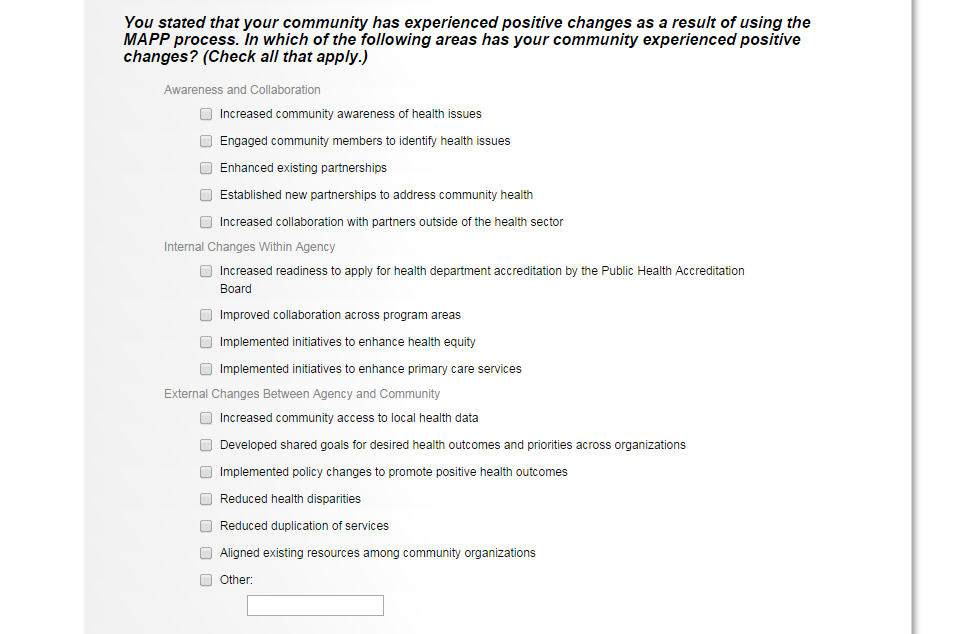This screenshot has width=957, height=634.
Task: Check 'Increased readiness to apply for accreditation'
Action: (x=206, y=271)
